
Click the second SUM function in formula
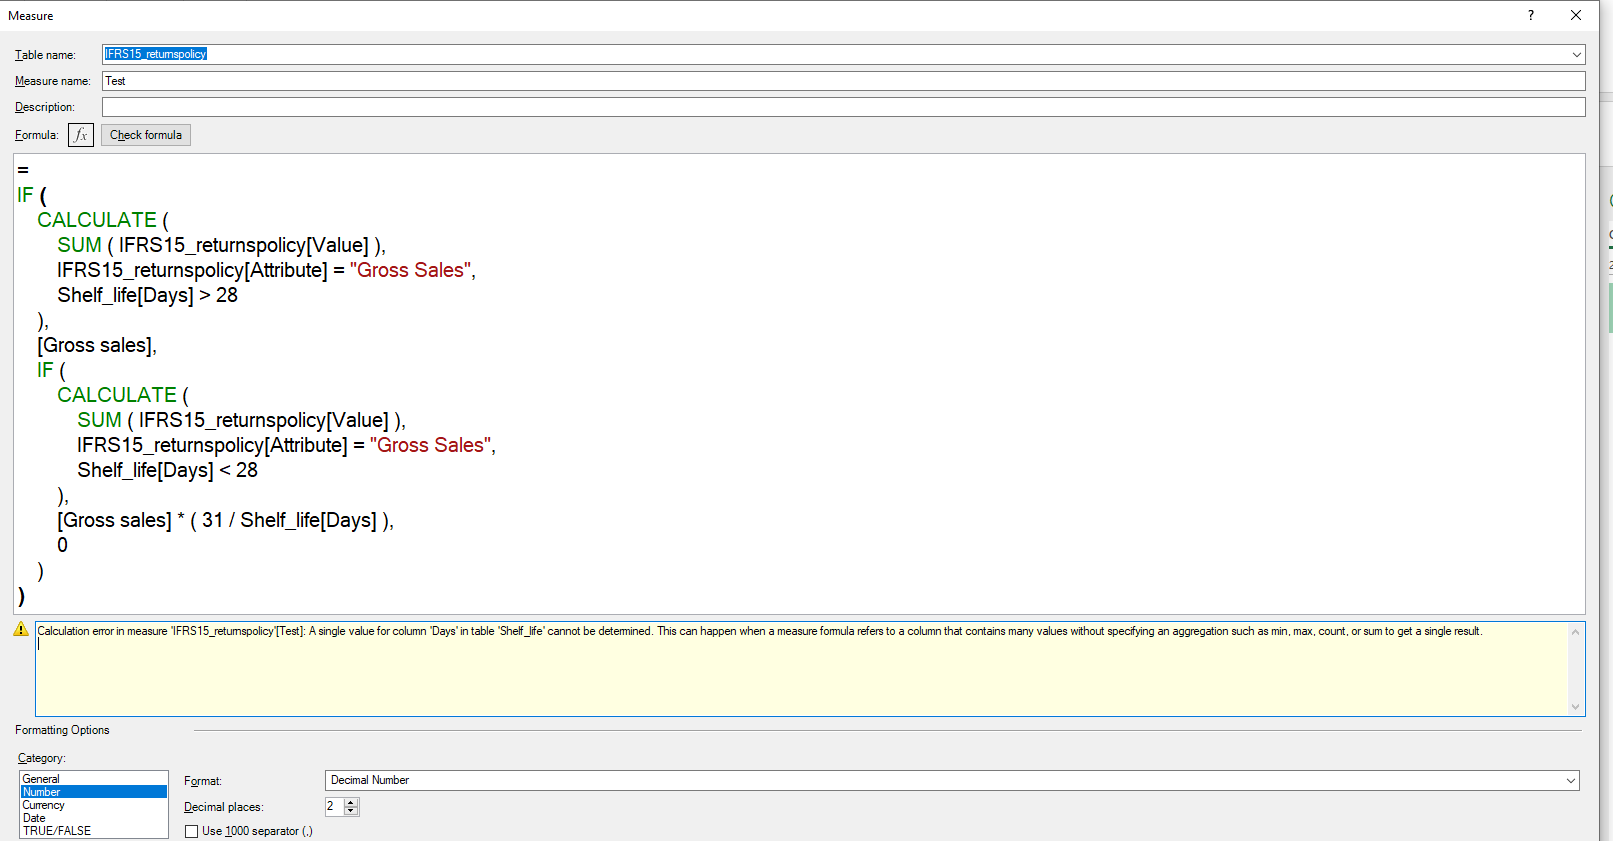click(99, 420)
